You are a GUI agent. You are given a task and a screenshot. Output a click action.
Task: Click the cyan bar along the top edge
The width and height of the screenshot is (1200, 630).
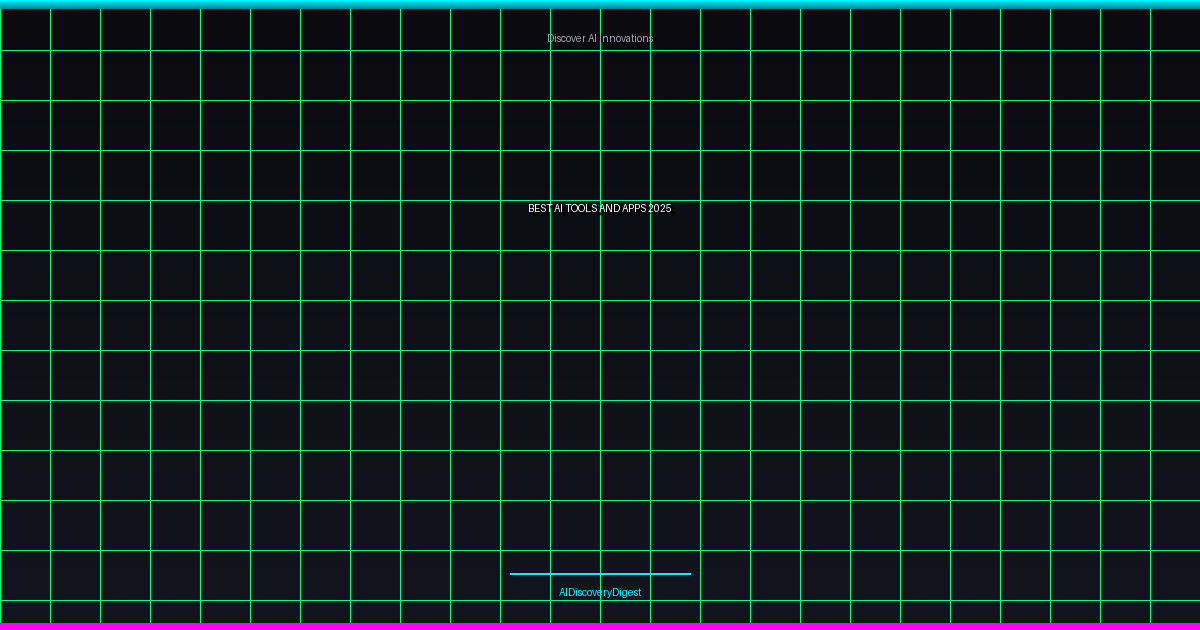[600, 4]
